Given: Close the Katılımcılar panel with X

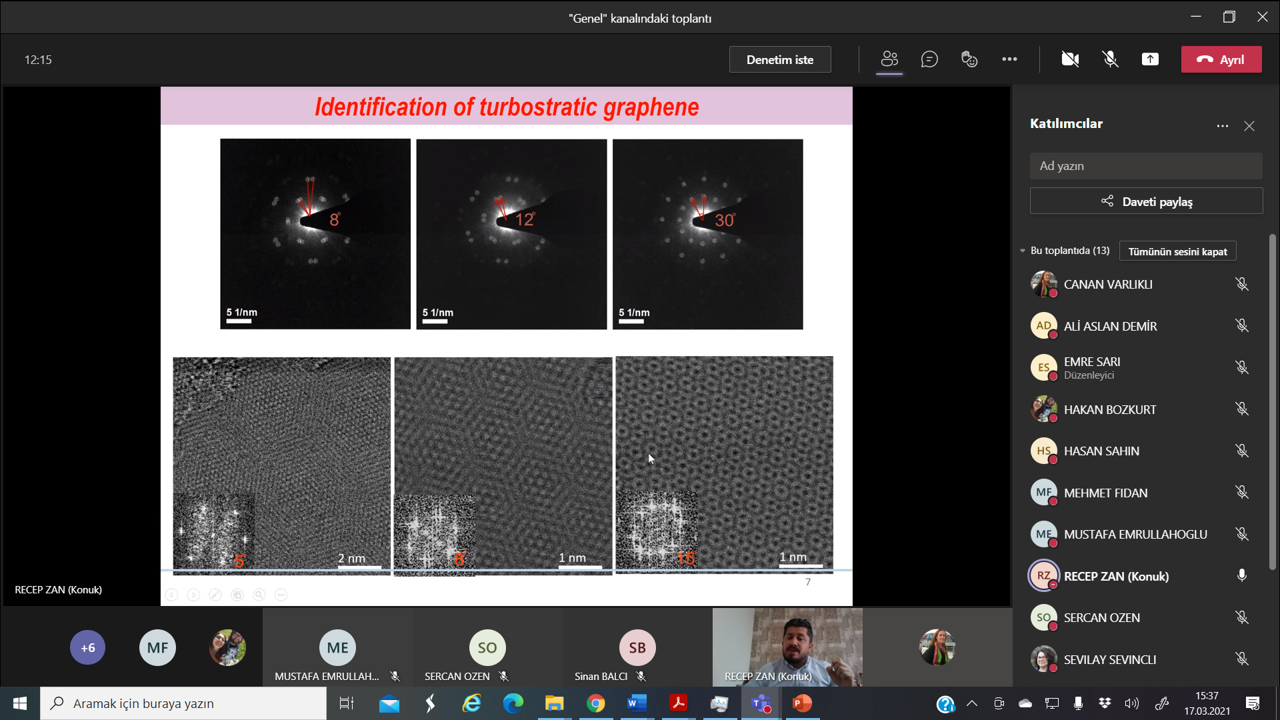Looking at the screenshot, I should (x=1249, y=126).
